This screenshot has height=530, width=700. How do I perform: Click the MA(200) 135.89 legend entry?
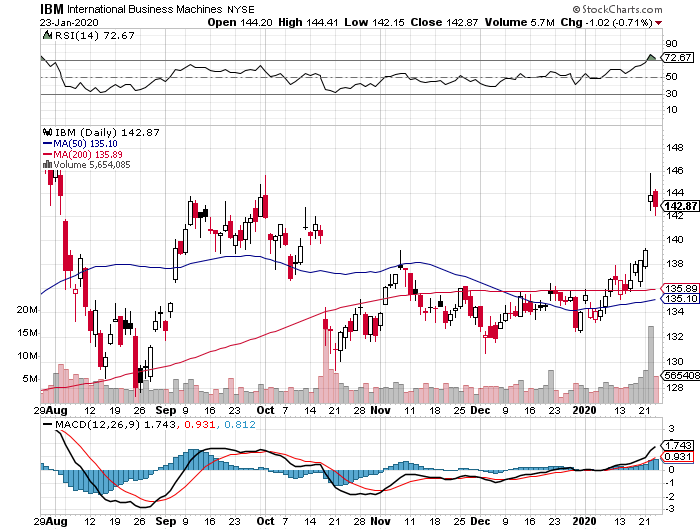pyautogui.click(x=83, y=154)
